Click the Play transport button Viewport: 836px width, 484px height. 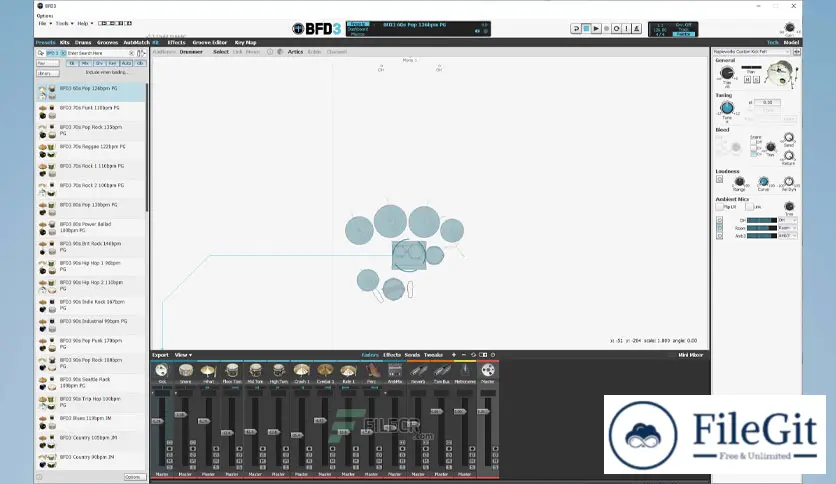click(596, 29)
